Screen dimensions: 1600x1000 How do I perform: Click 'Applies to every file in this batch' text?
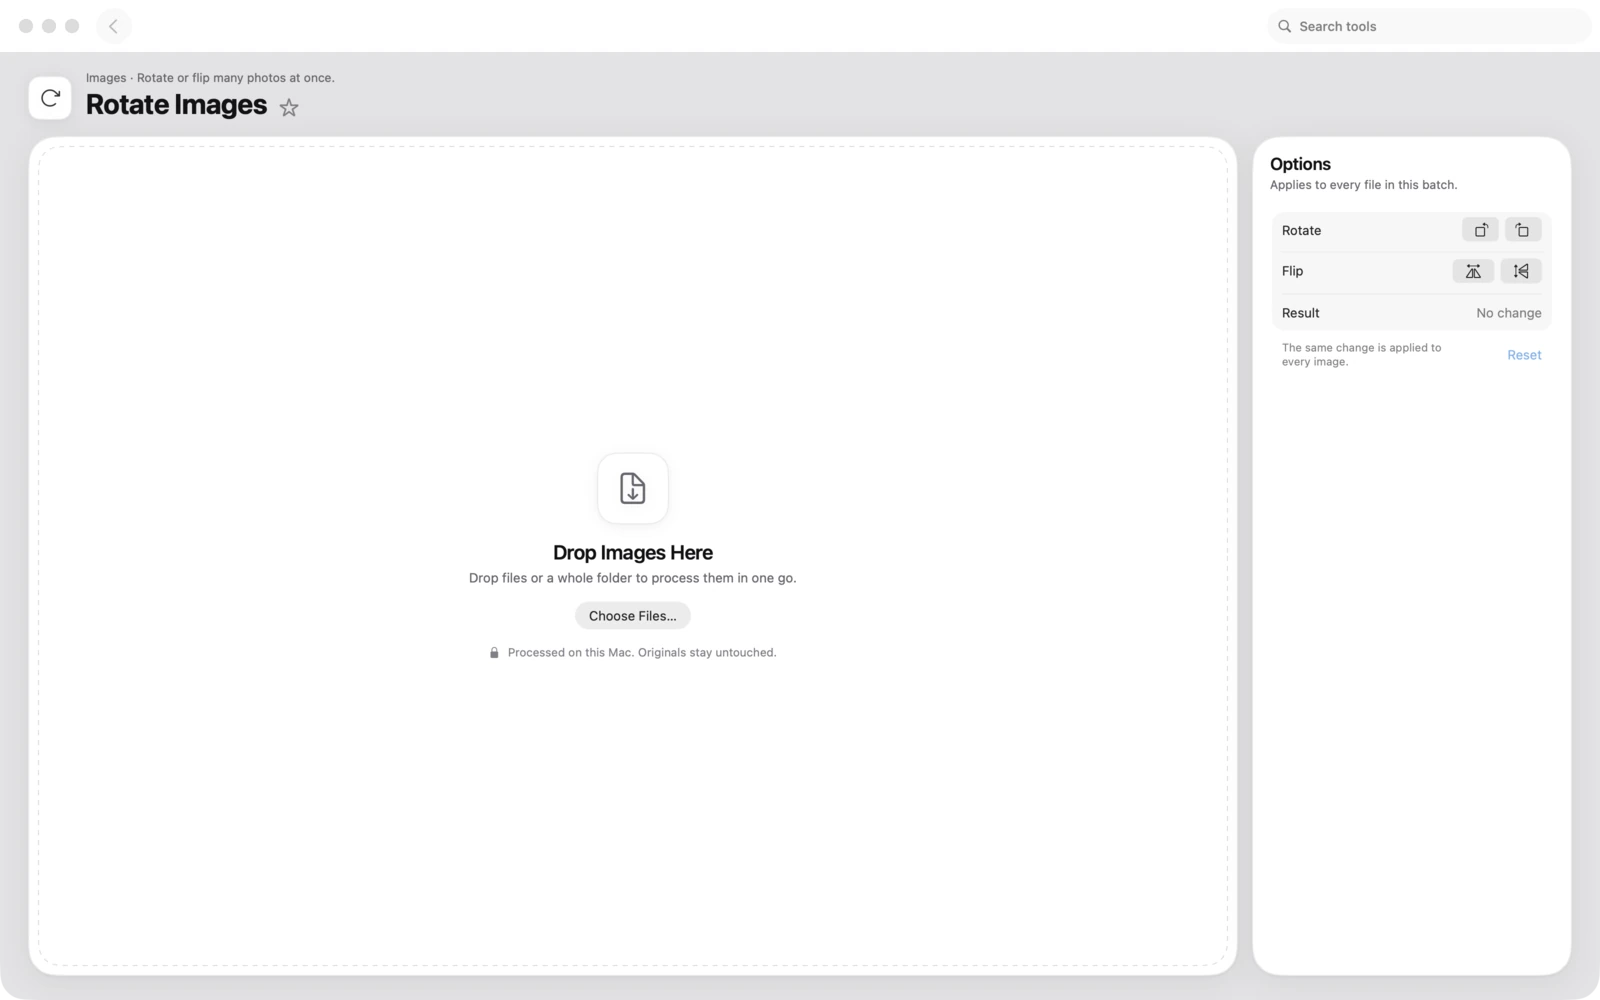1364,185
